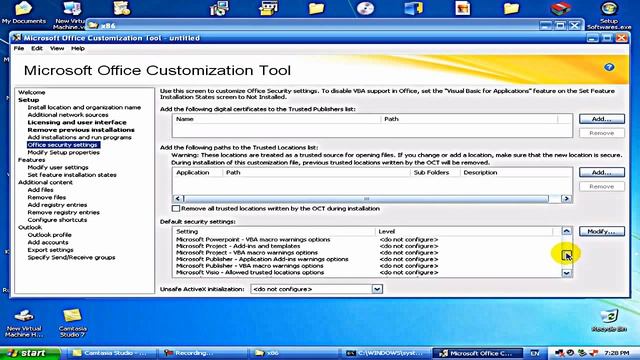Select Office security settings item
This screenshot has height=360, width=640.
tap(63, 145)
